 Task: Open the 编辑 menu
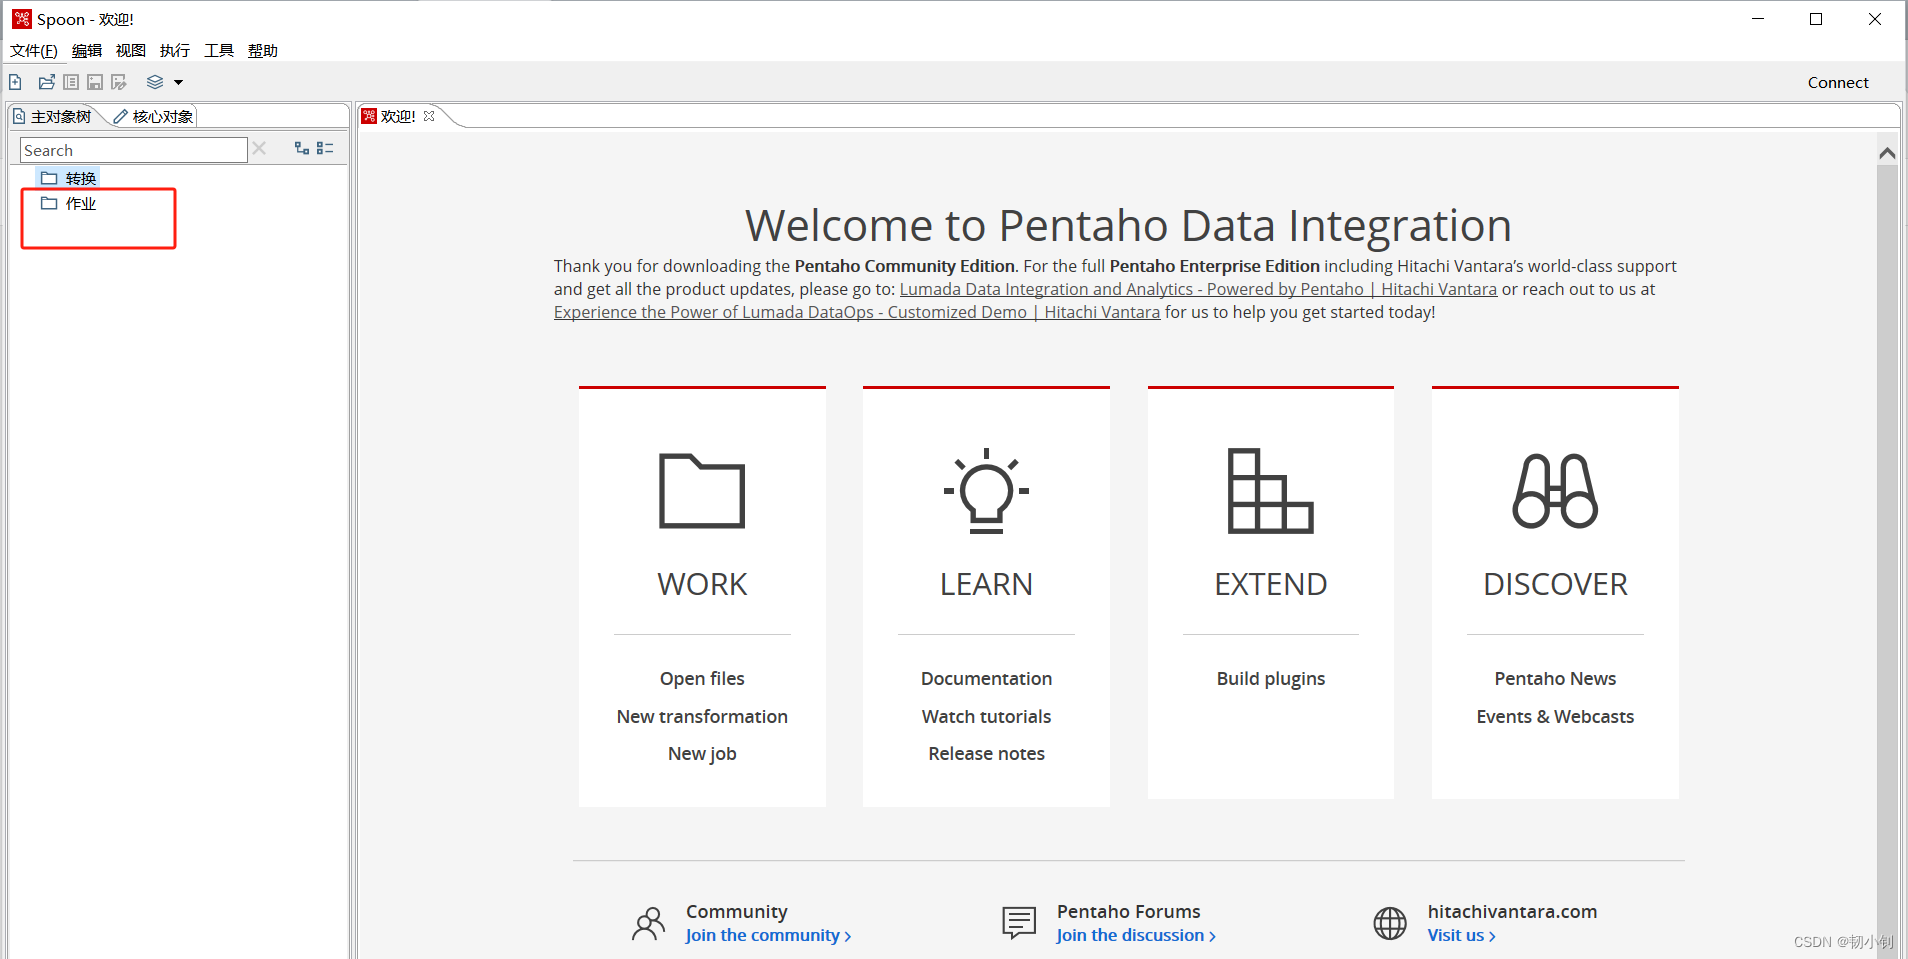87,50
